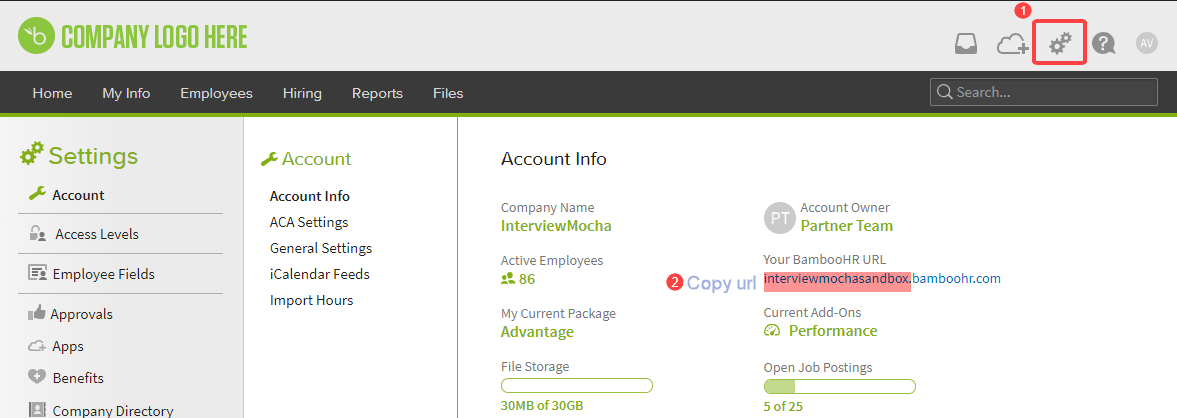Screen dimensions: 1177x418
Task: Click the 86 active employees count
Action: click(x=527, y=279)
